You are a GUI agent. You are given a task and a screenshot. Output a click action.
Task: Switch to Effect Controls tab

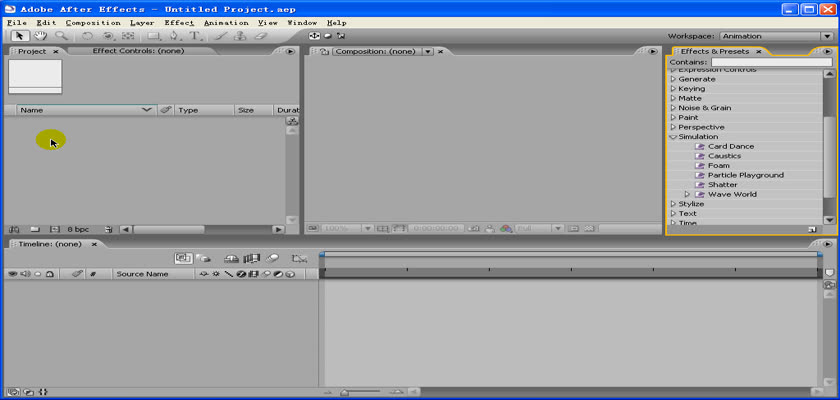point(138,51)
